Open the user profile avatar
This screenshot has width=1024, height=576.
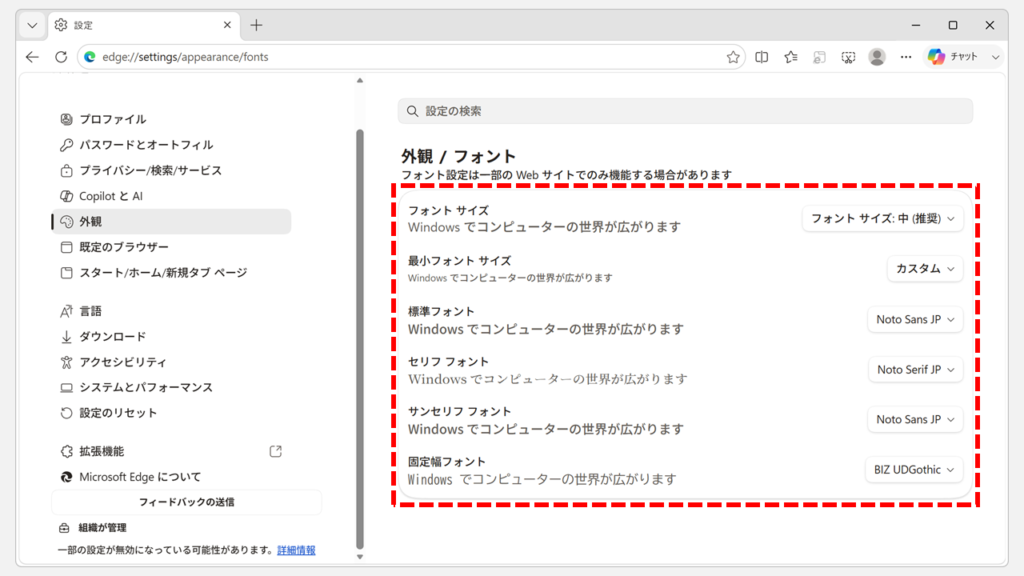(876, 57)
